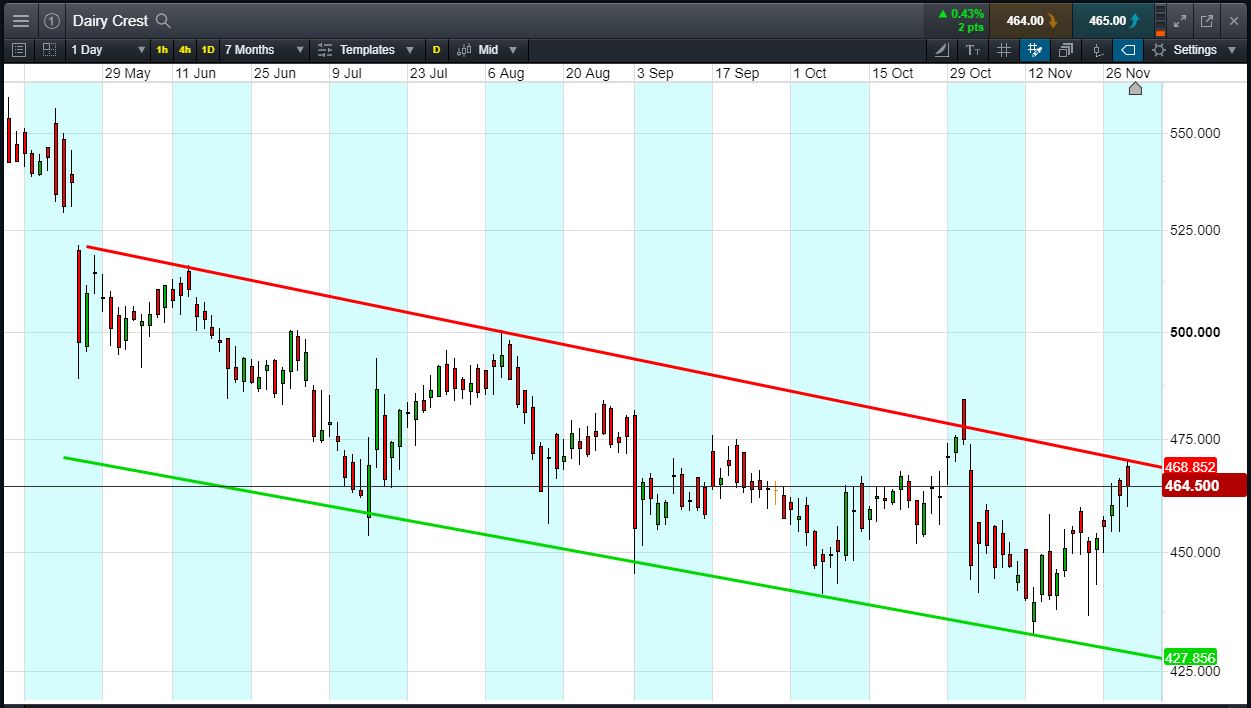Click the 0.43% price change box
The width and height of the screenshot is (1251, 708).
959,20
